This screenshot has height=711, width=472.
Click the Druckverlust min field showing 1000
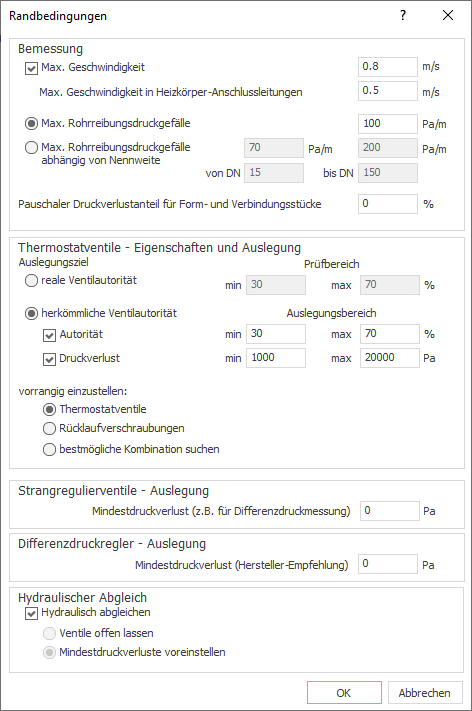tap(276, 358)
